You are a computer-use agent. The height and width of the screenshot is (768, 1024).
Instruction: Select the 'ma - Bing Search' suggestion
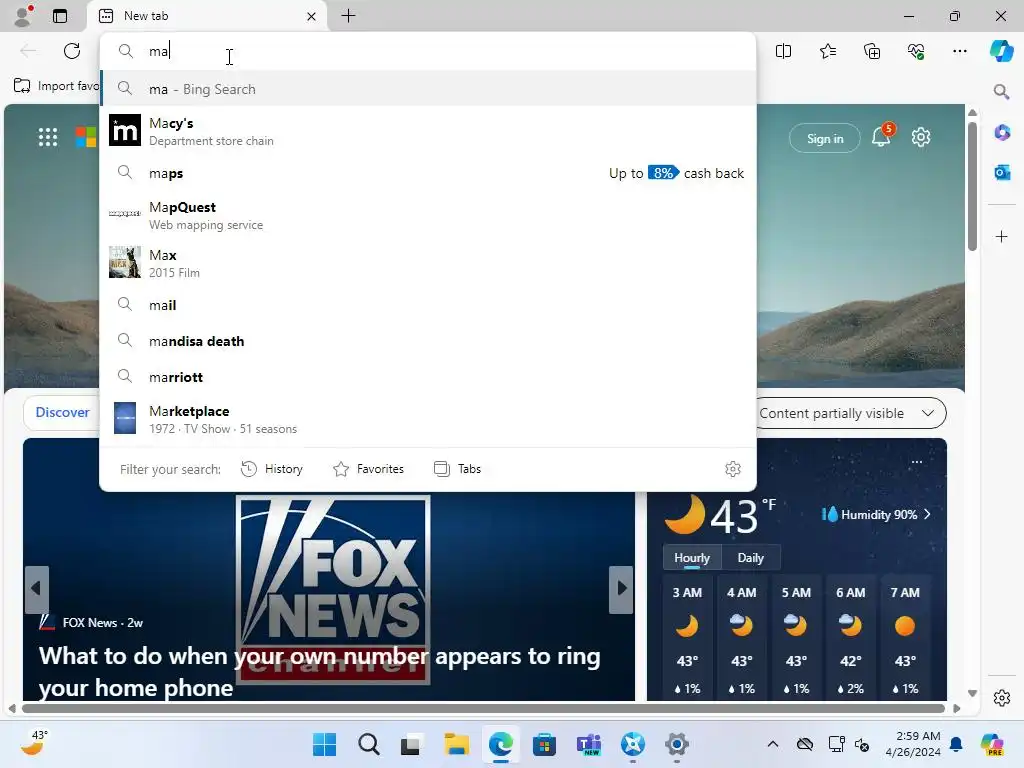tap(428, 89)
